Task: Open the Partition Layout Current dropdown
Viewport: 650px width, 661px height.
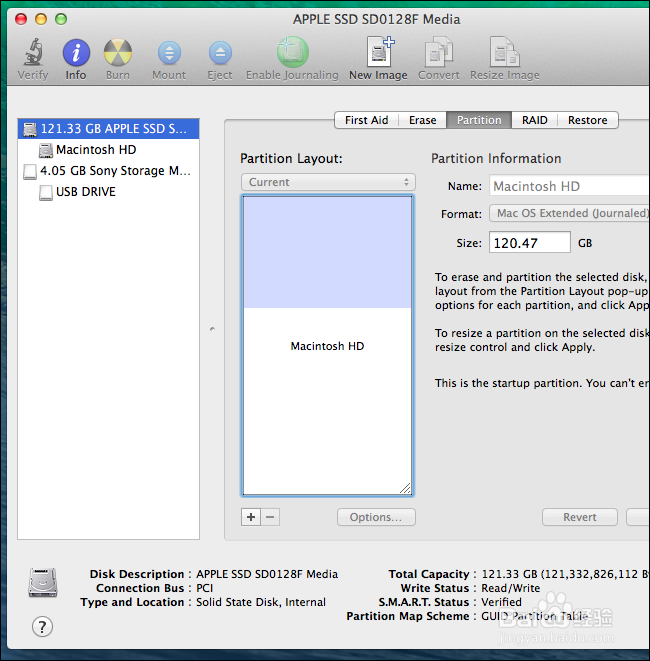Action: 328,182
